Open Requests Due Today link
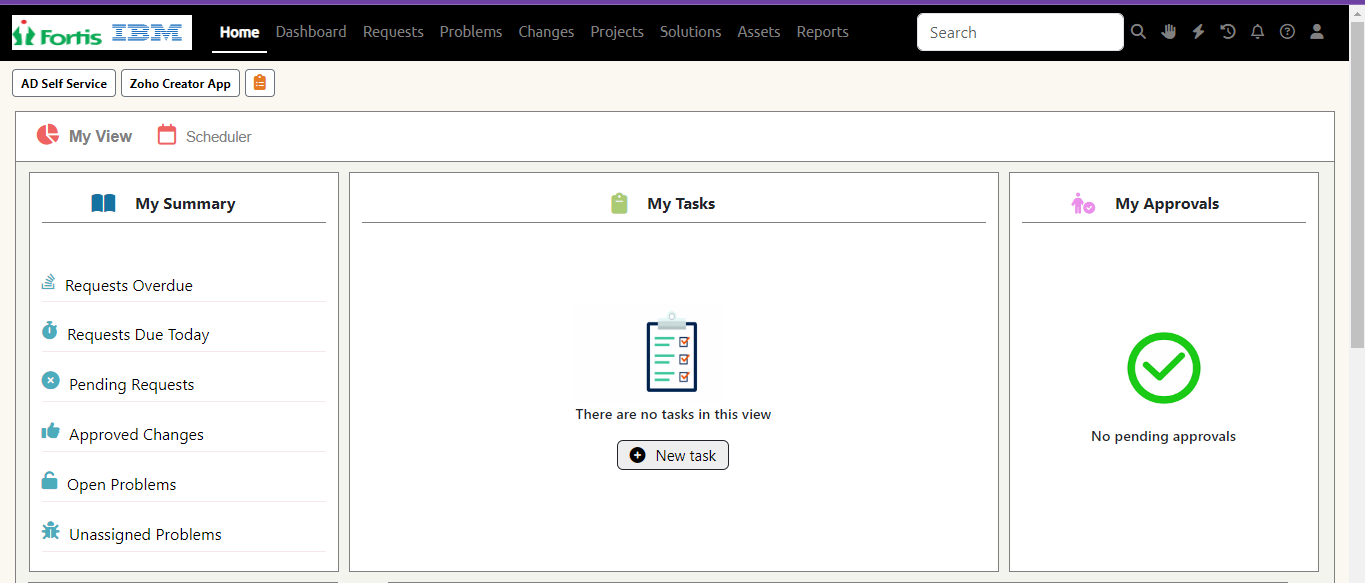 pos(138,335)
